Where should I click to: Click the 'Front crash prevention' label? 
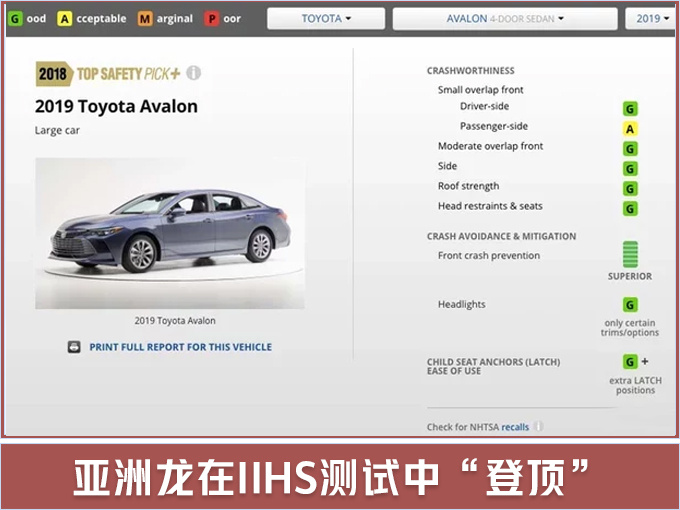pos(489,255)
